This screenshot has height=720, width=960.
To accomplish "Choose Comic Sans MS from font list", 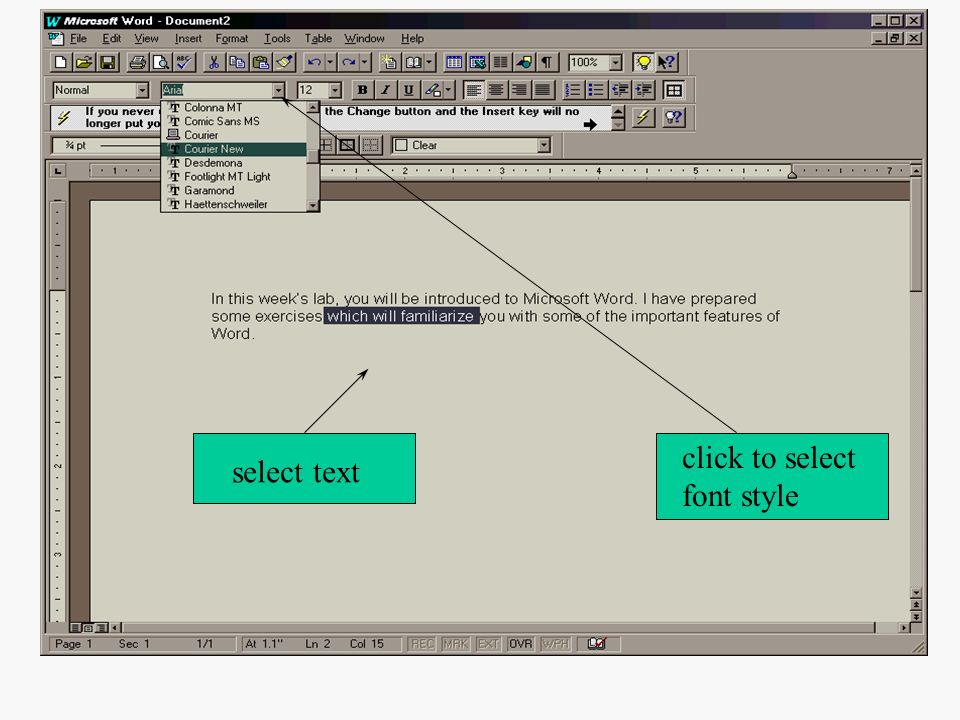I will (233, 121).
